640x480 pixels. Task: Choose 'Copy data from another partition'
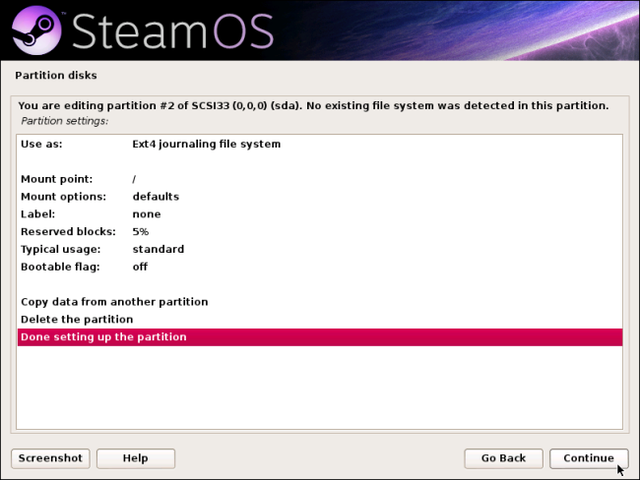(320, 302)
